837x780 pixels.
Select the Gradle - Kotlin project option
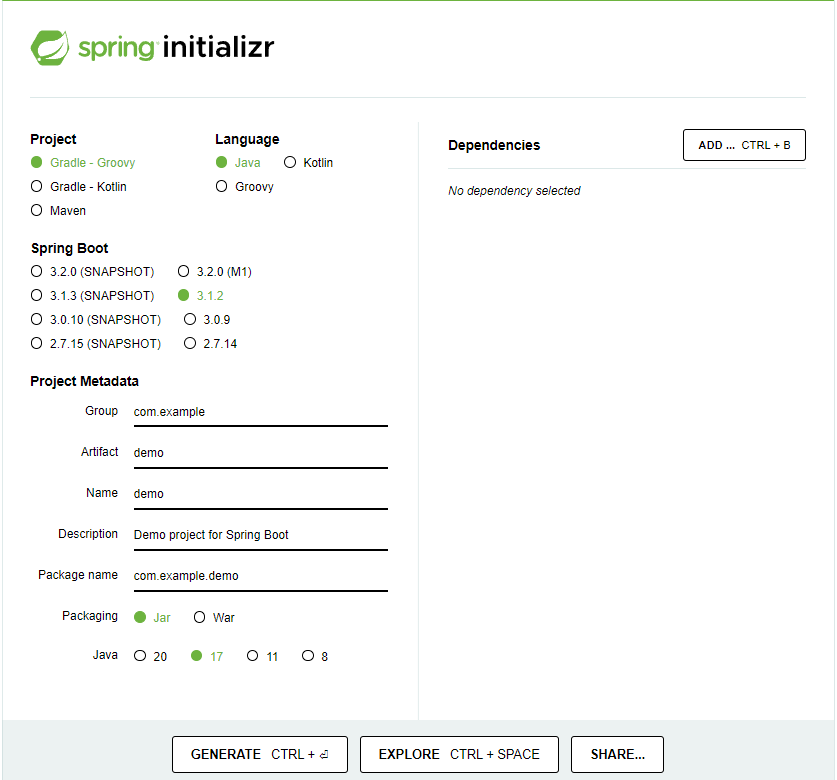[78, 186]
